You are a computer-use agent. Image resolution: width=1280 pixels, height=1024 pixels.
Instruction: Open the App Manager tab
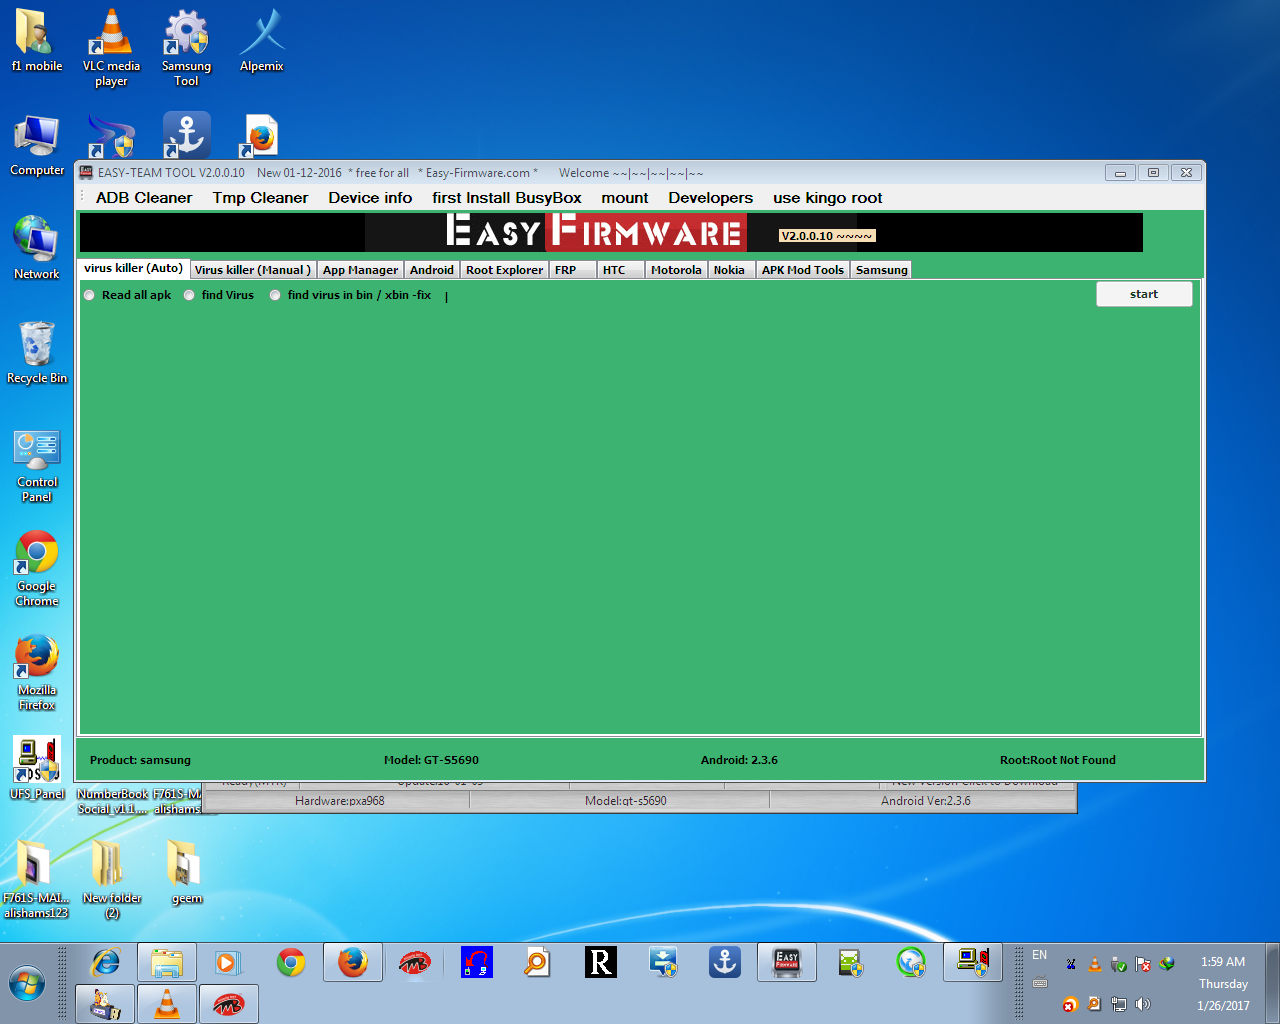(x=360, y=270)
